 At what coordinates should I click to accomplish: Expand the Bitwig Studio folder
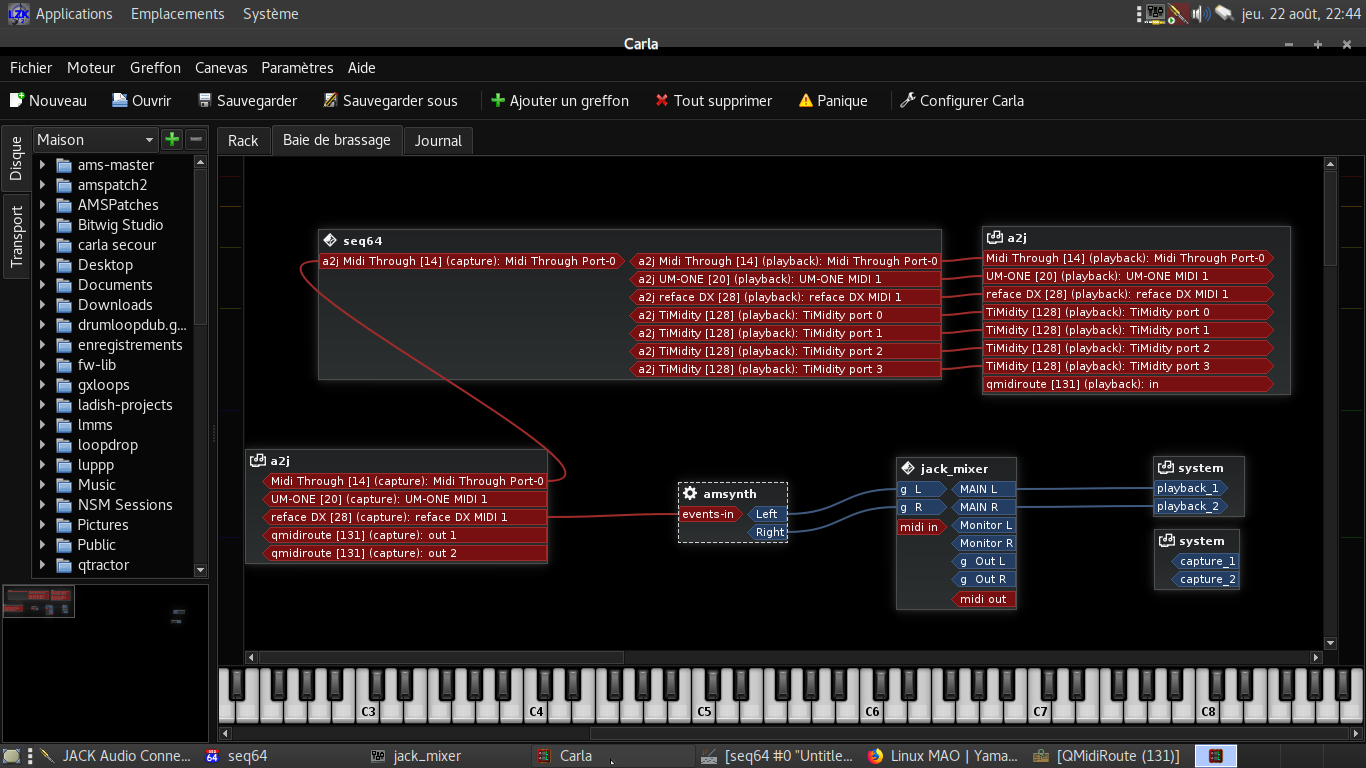point(43,225)
